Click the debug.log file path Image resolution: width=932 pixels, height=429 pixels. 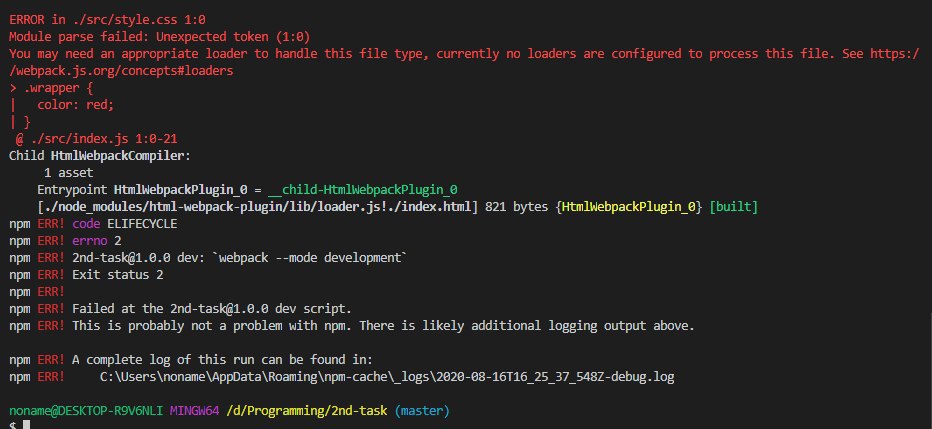click(x=387, y=377)
